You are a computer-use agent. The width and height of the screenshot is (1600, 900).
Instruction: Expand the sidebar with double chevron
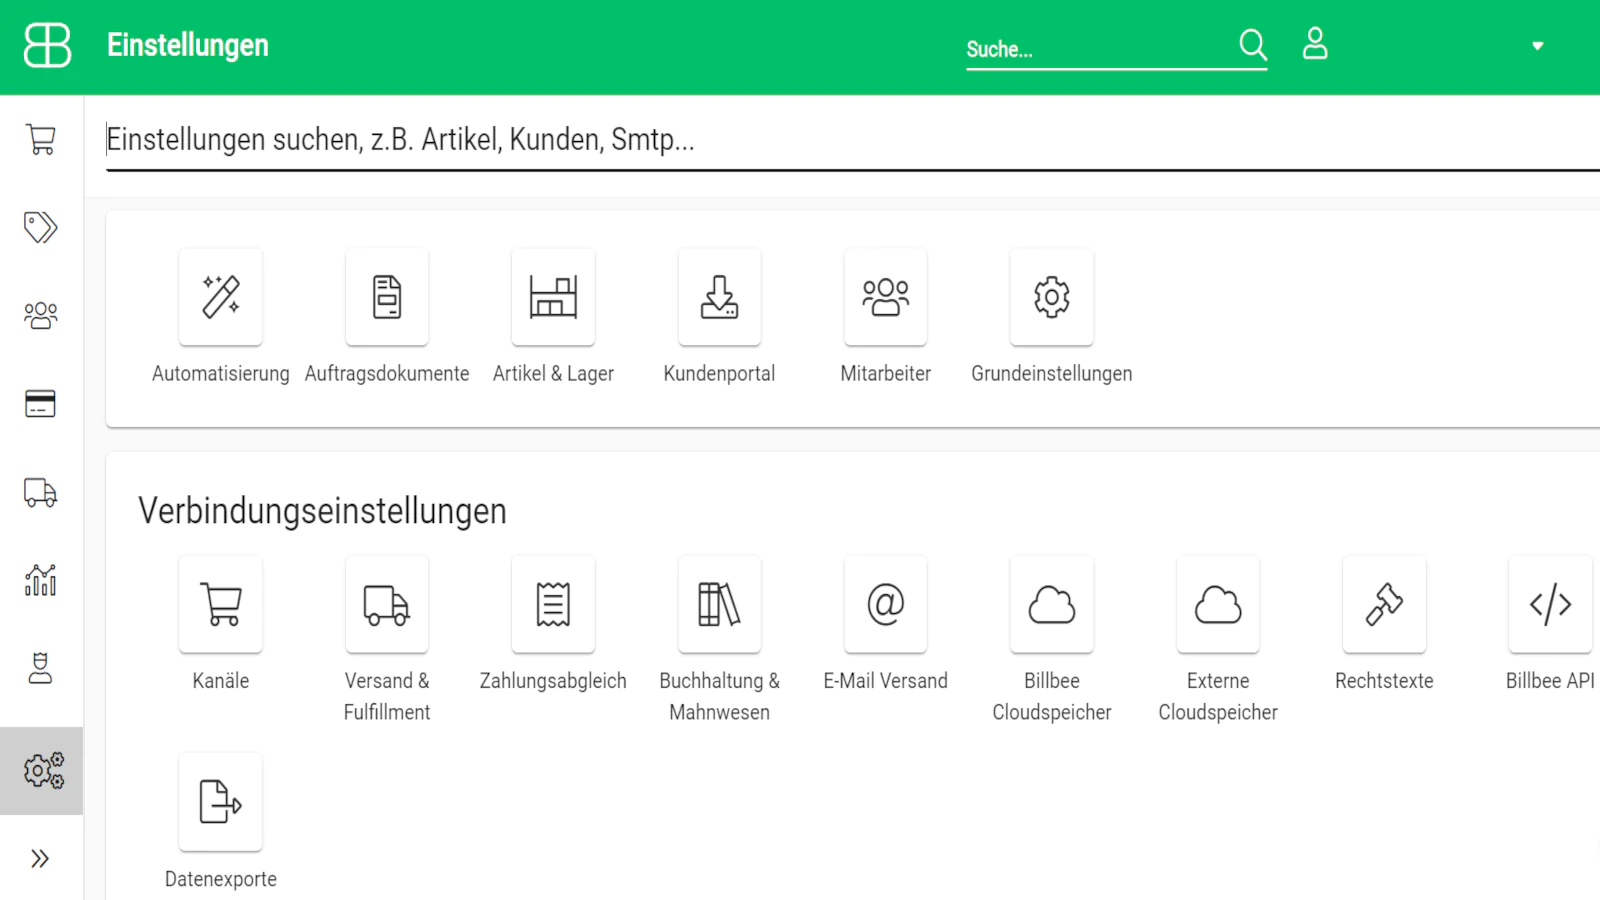click(x=40, y=858)
